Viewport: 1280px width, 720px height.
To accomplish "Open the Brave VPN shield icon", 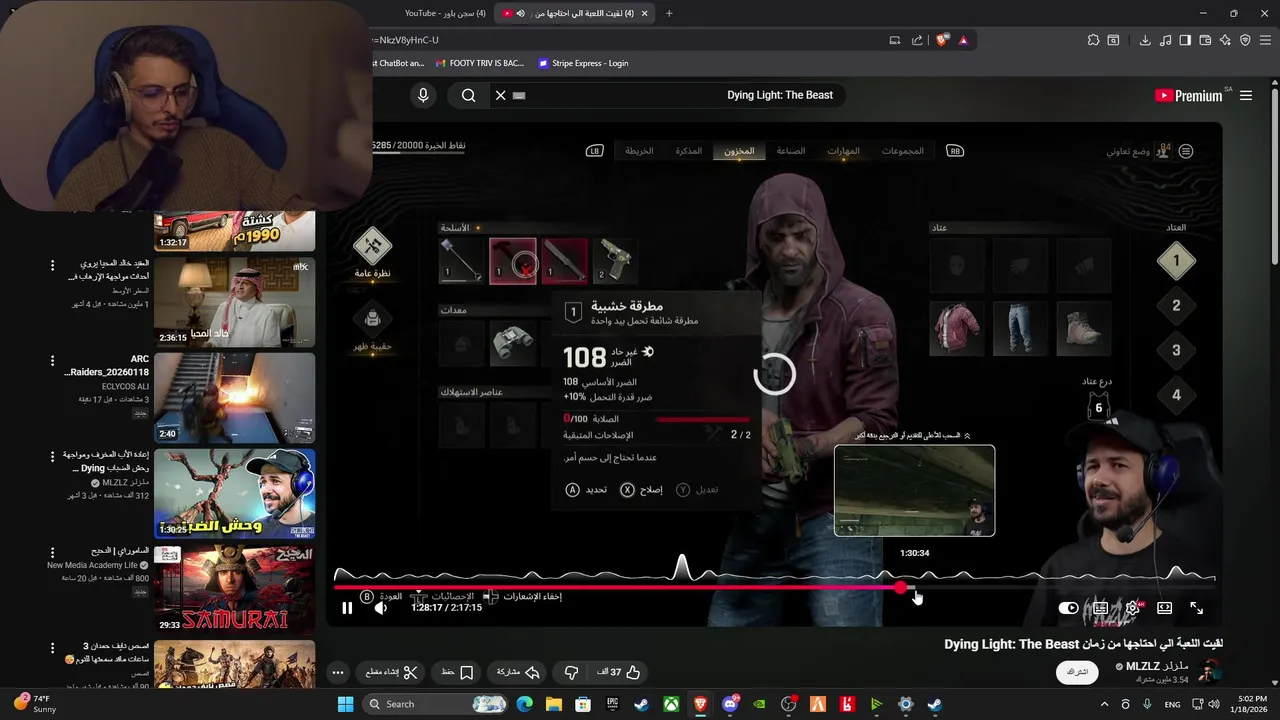I will tap(1245, 40).
